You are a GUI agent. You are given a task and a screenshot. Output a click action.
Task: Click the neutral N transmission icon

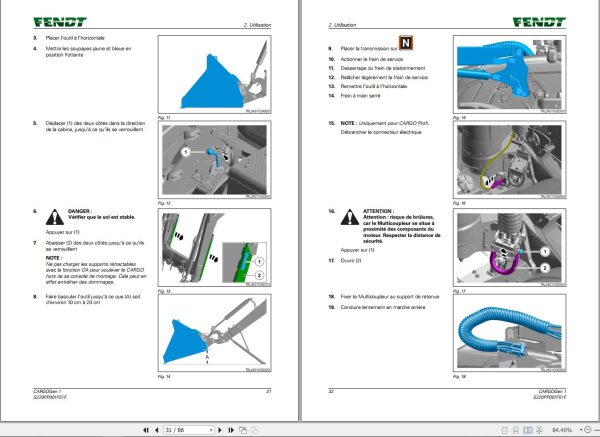[x=406, y=43]
